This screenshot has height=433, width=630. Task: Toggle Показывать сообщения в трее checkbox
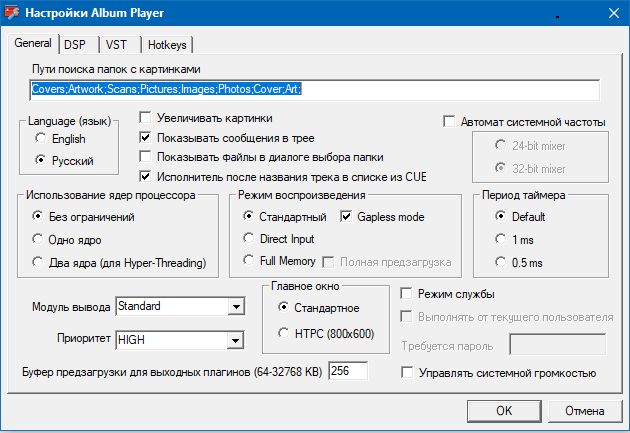point(146,137)
